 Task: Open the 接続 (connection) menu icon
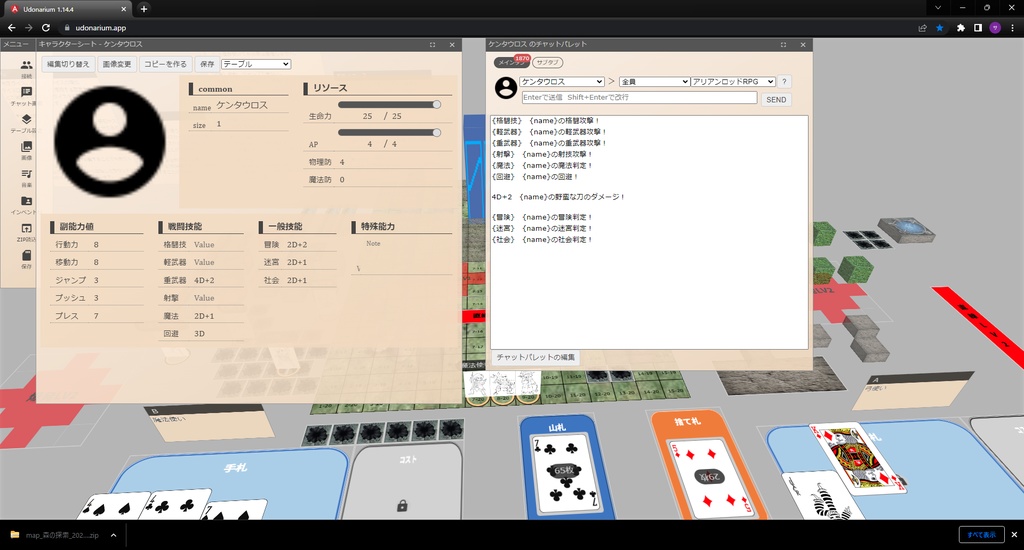[x=26, y=65]
